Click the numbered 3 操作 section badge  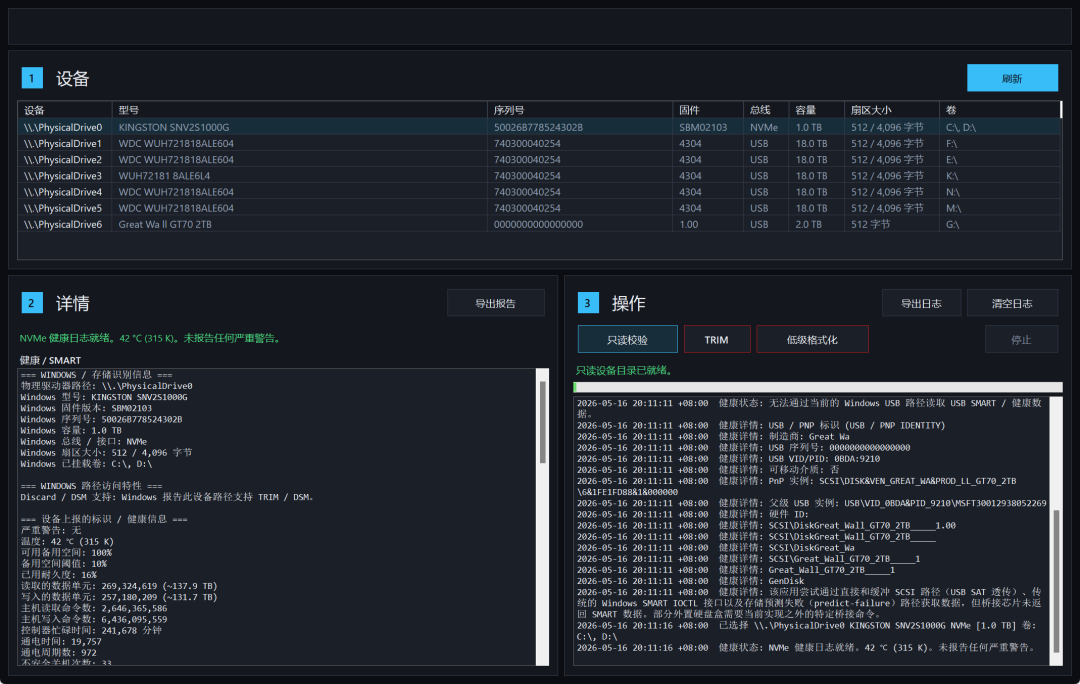[588, 303]
